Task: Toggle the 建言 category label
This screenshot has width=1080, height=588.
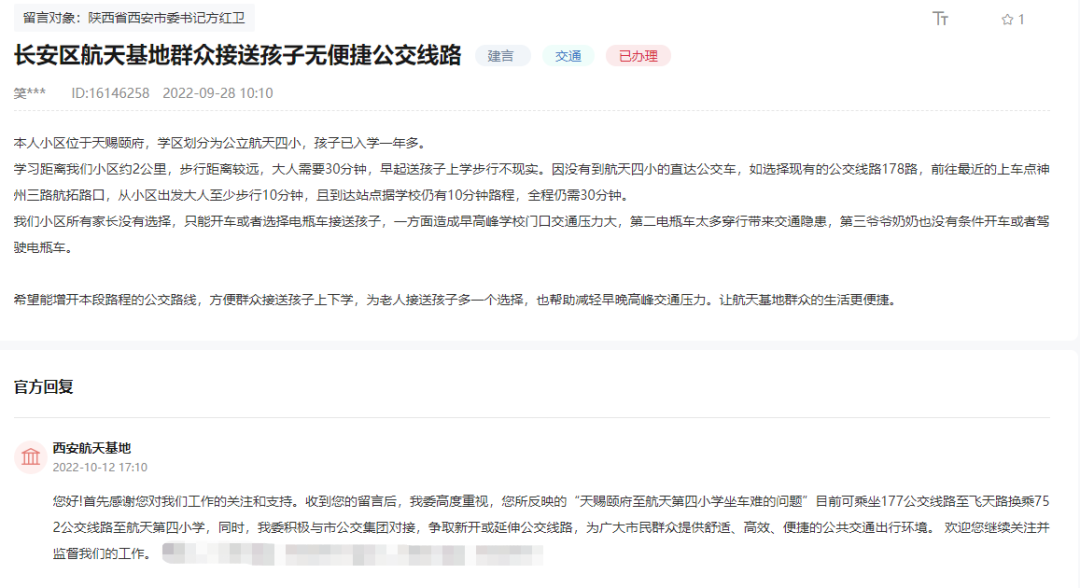Action: 503,55
